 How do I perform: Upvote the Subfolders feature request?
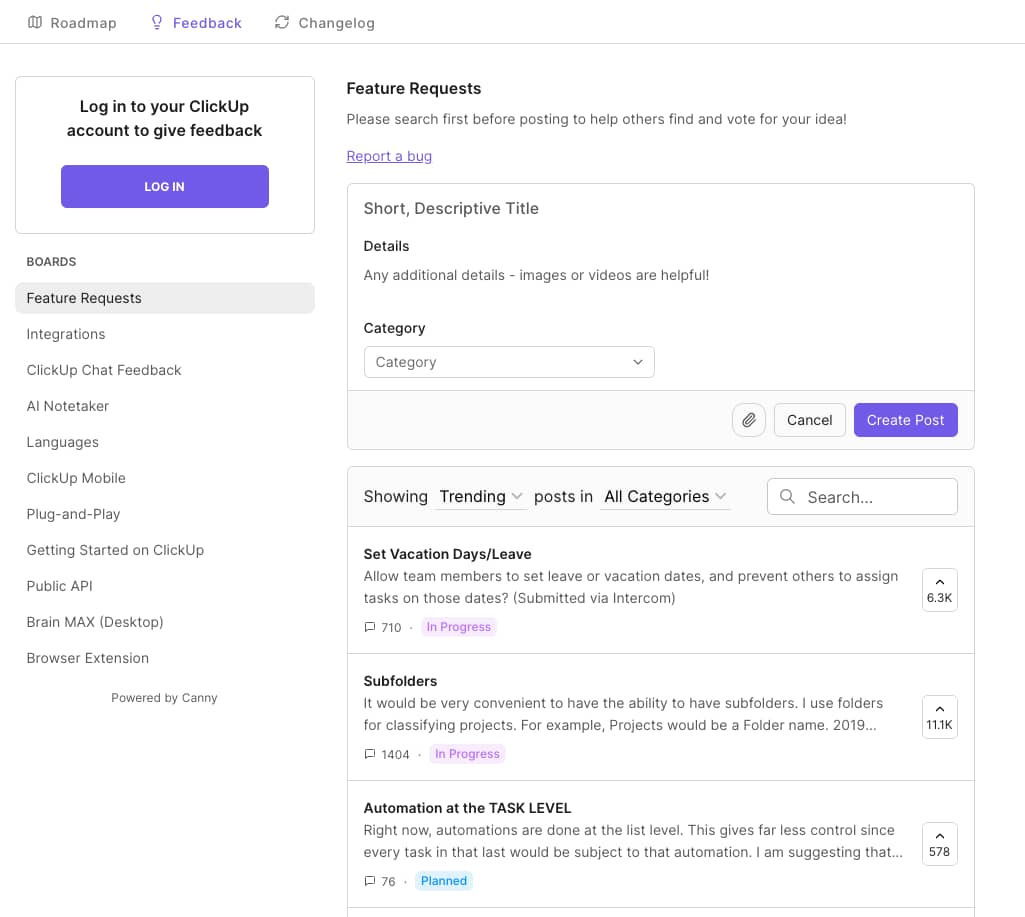coord(939,716)
